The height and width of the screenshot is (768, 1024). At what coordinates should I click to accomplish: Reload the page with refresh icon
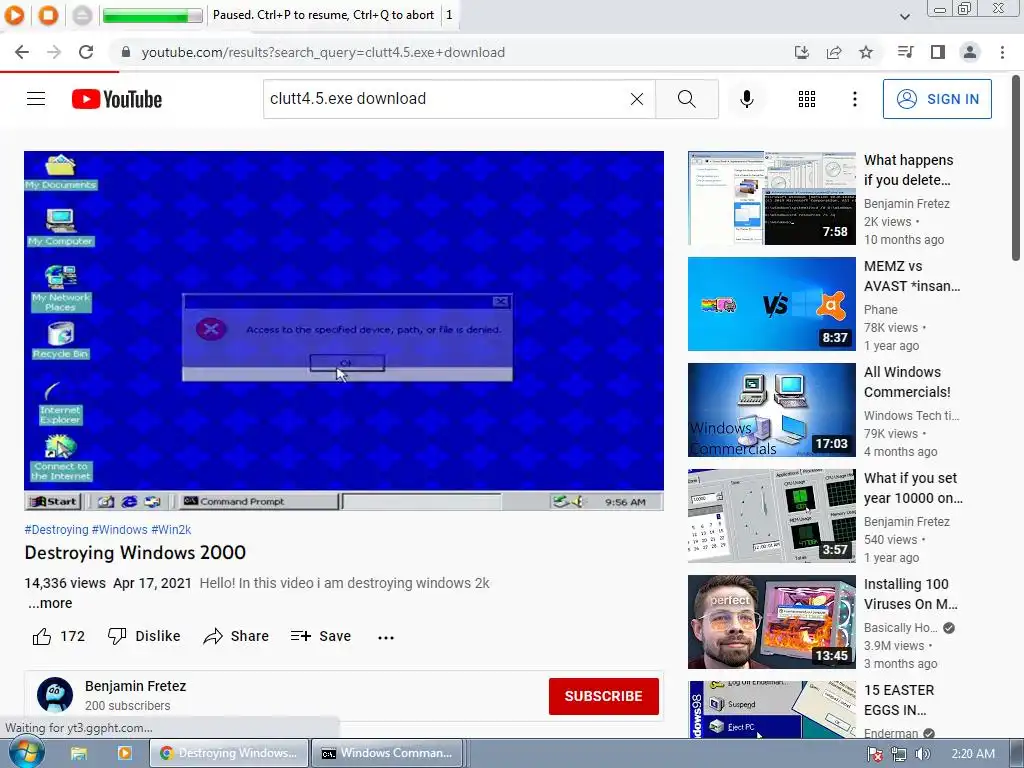tap(86, 52)
